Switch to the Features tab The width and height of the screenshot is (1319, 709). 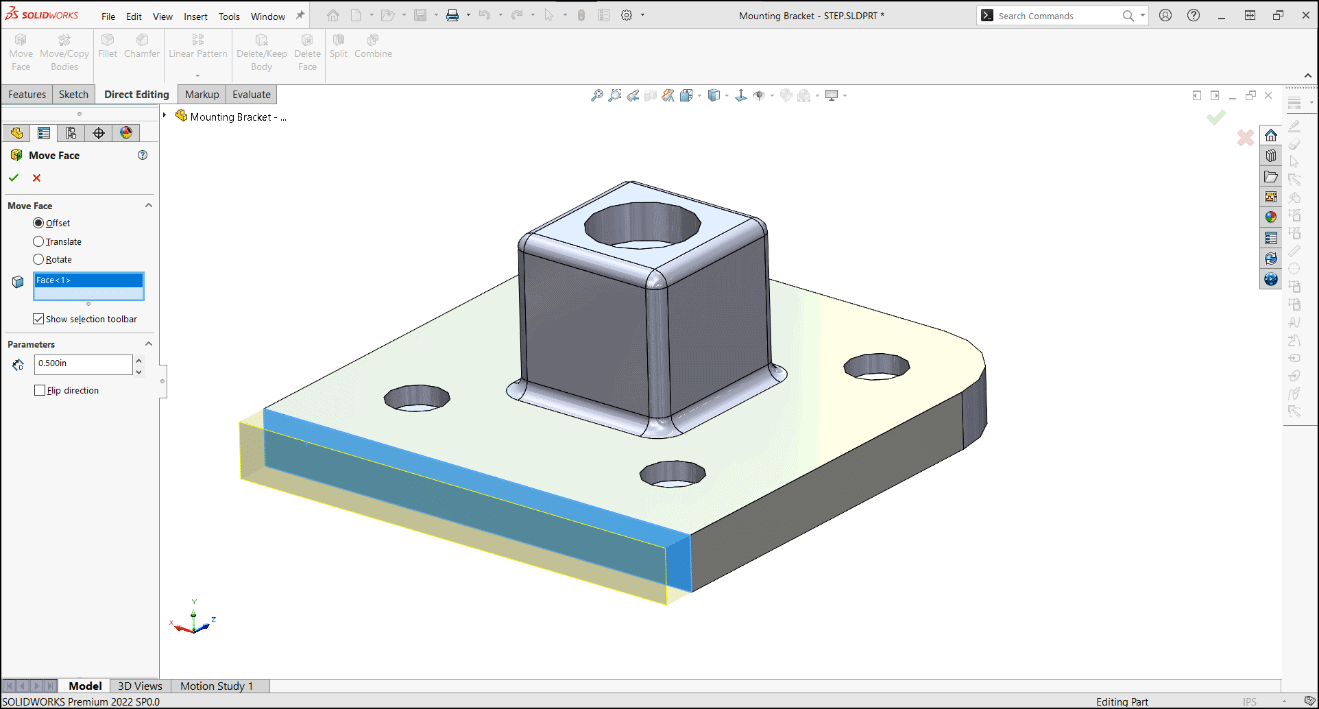27,94
